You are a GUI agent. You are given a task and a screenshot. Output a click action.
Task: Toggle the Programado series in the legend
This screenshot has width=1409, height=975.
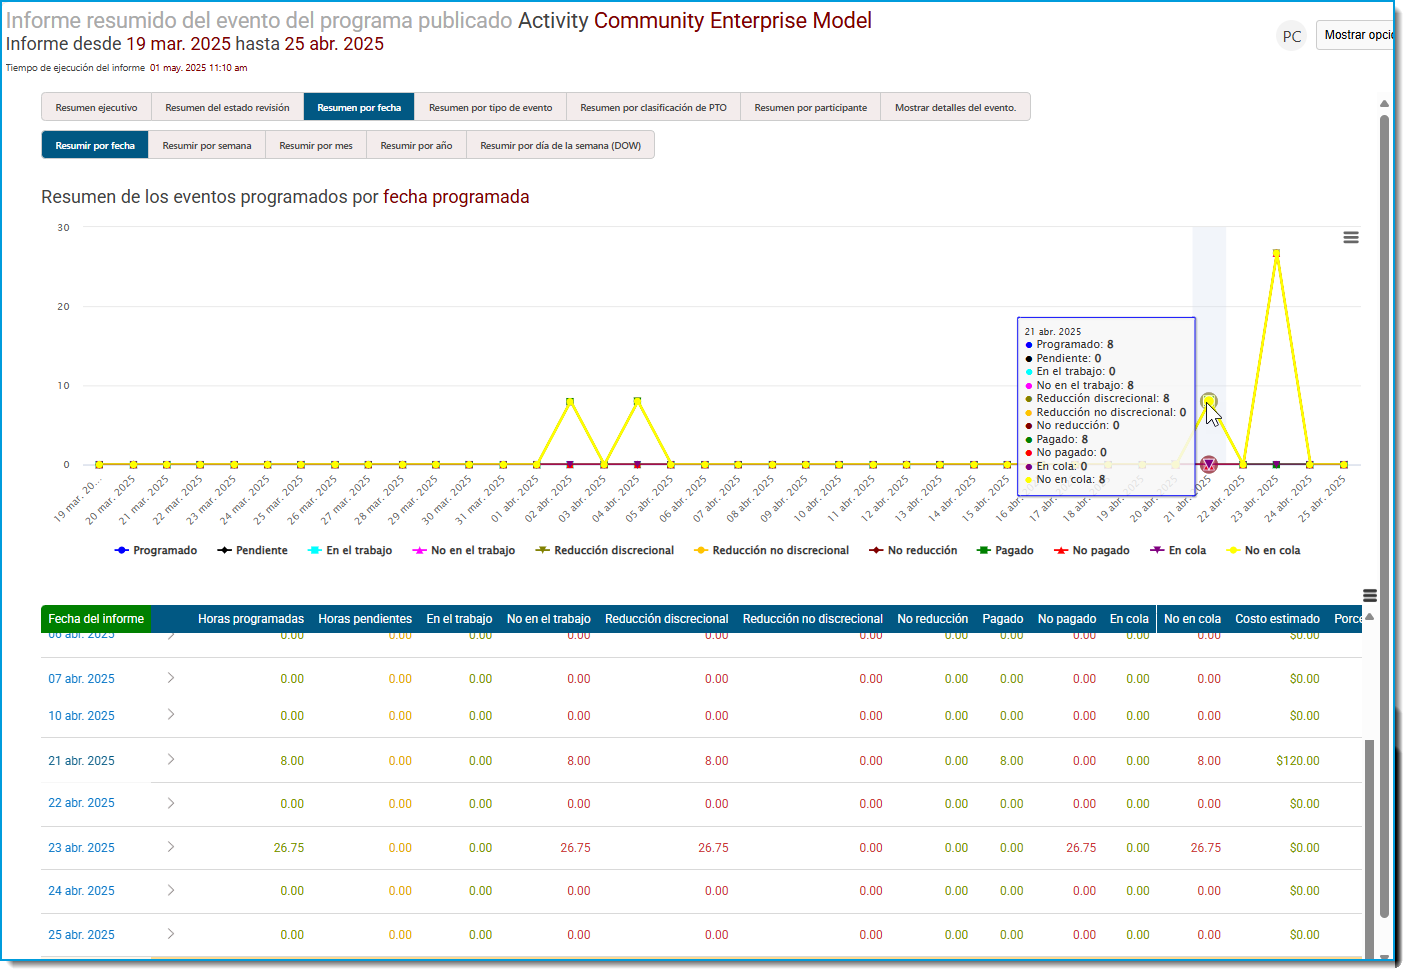point(156,551)
